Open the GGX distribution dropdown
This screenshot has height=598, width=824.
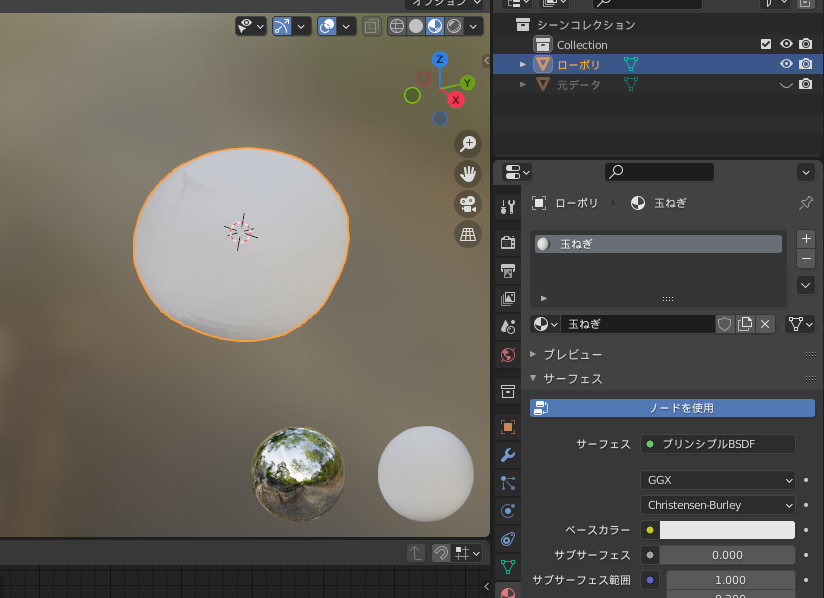tap(717, 479)
